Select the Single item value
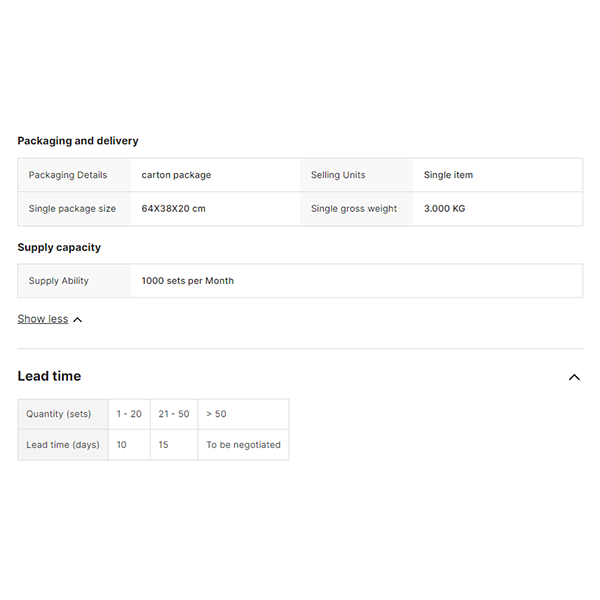Screen dimensions: 600x600 point(448,175)
